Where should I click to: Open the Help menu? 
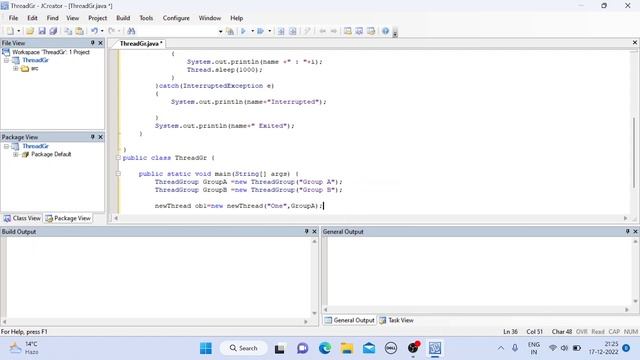[236, 18]
